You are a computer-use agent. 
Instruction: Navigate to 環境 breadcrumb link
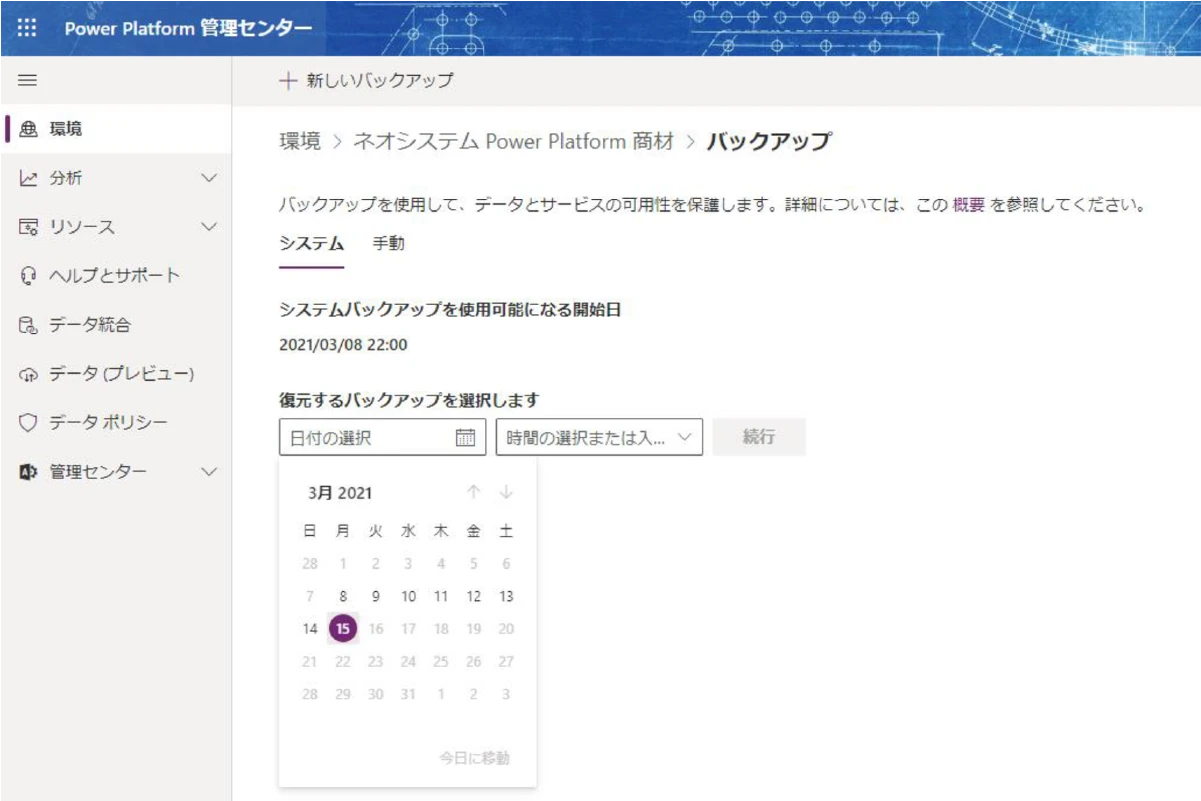point(300,142)
